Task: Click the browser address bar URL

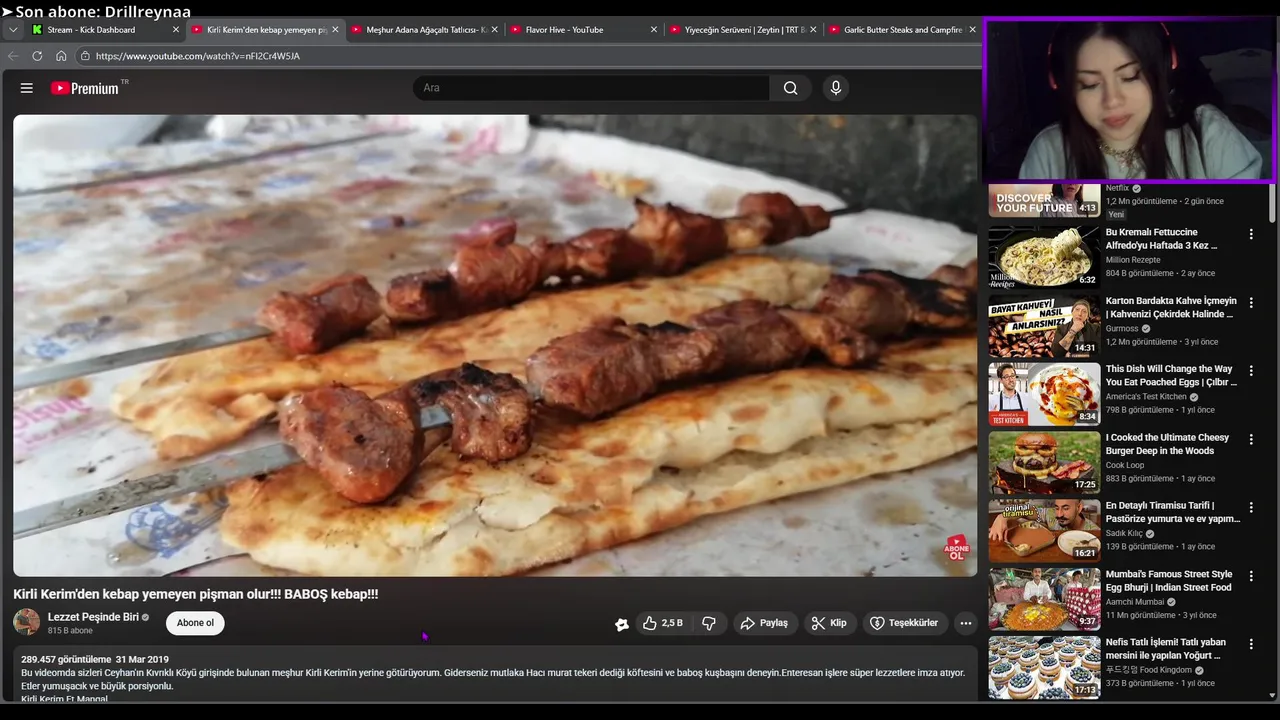Action: [x=198, y=56]
